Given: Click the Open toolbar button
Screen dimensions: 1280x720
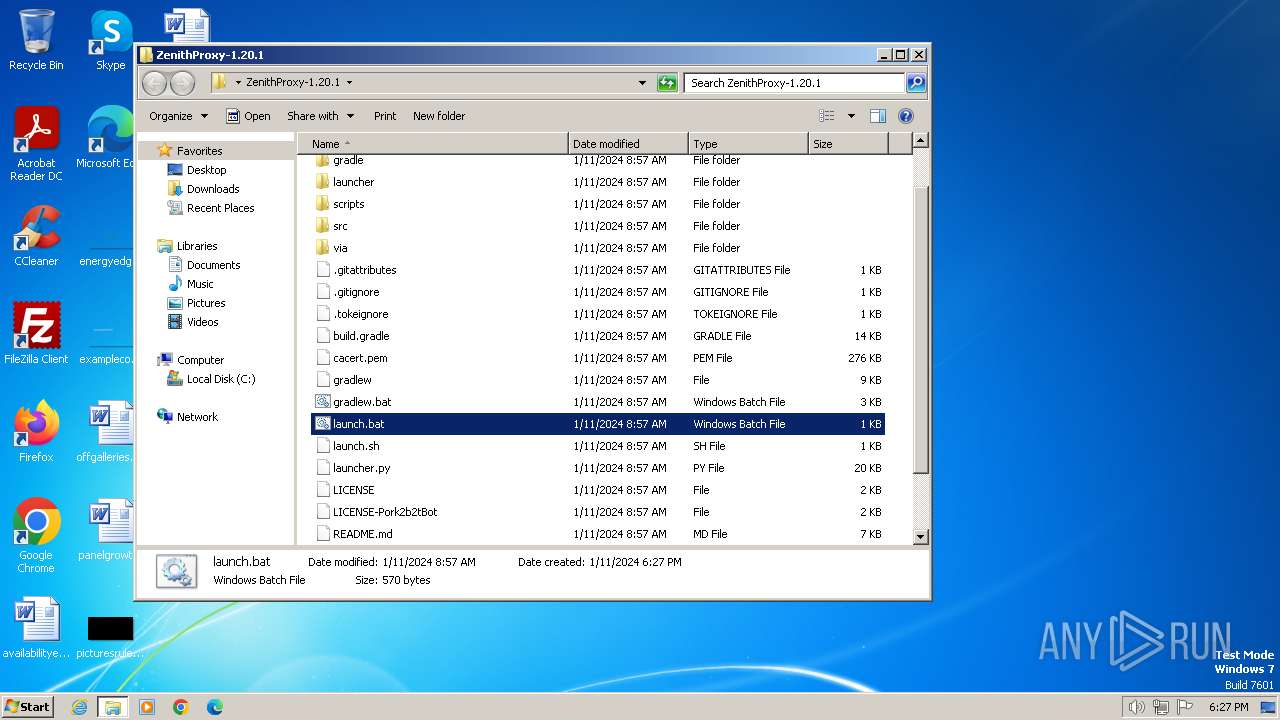Looking at the screenshot, I should (x=248, y=116).
